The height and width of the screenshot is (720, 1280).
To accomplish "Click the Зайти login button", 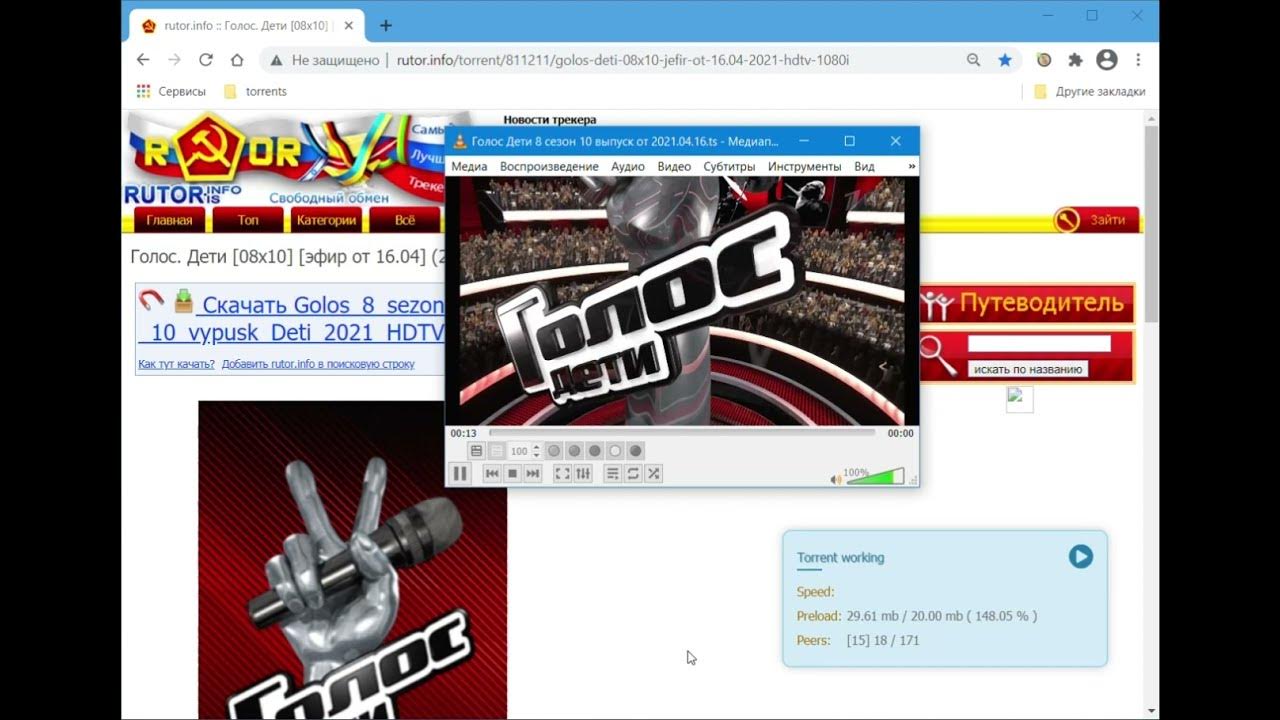I will (1097, 220).
